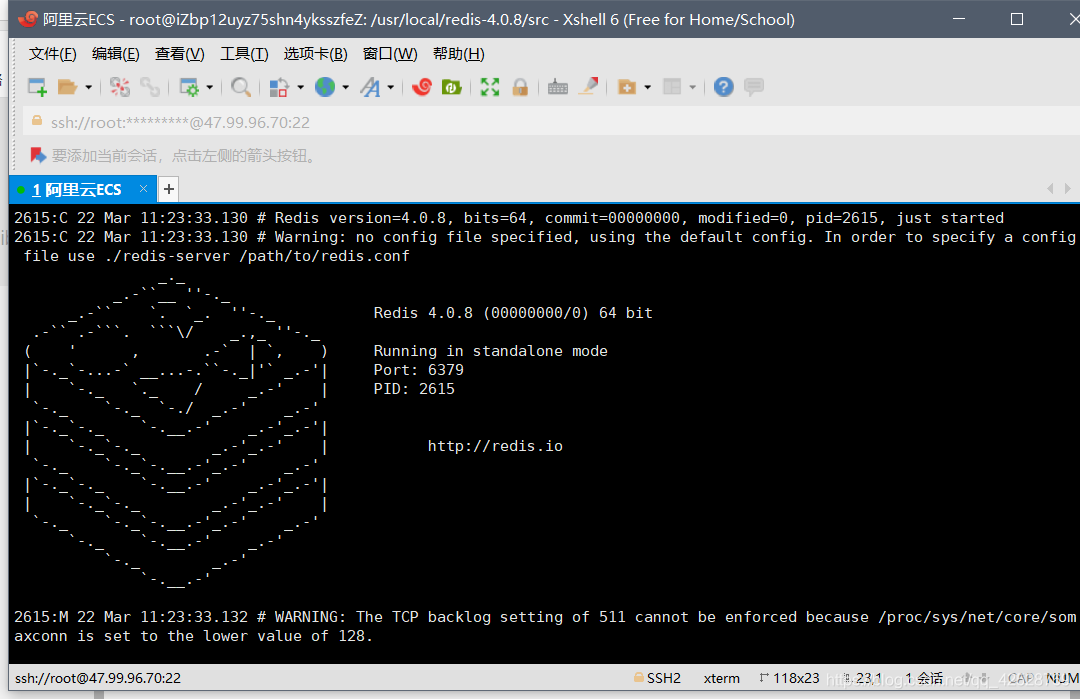Open session properties gear icon
Viewport: 1080px width, 699px height.
coord(189,87)
